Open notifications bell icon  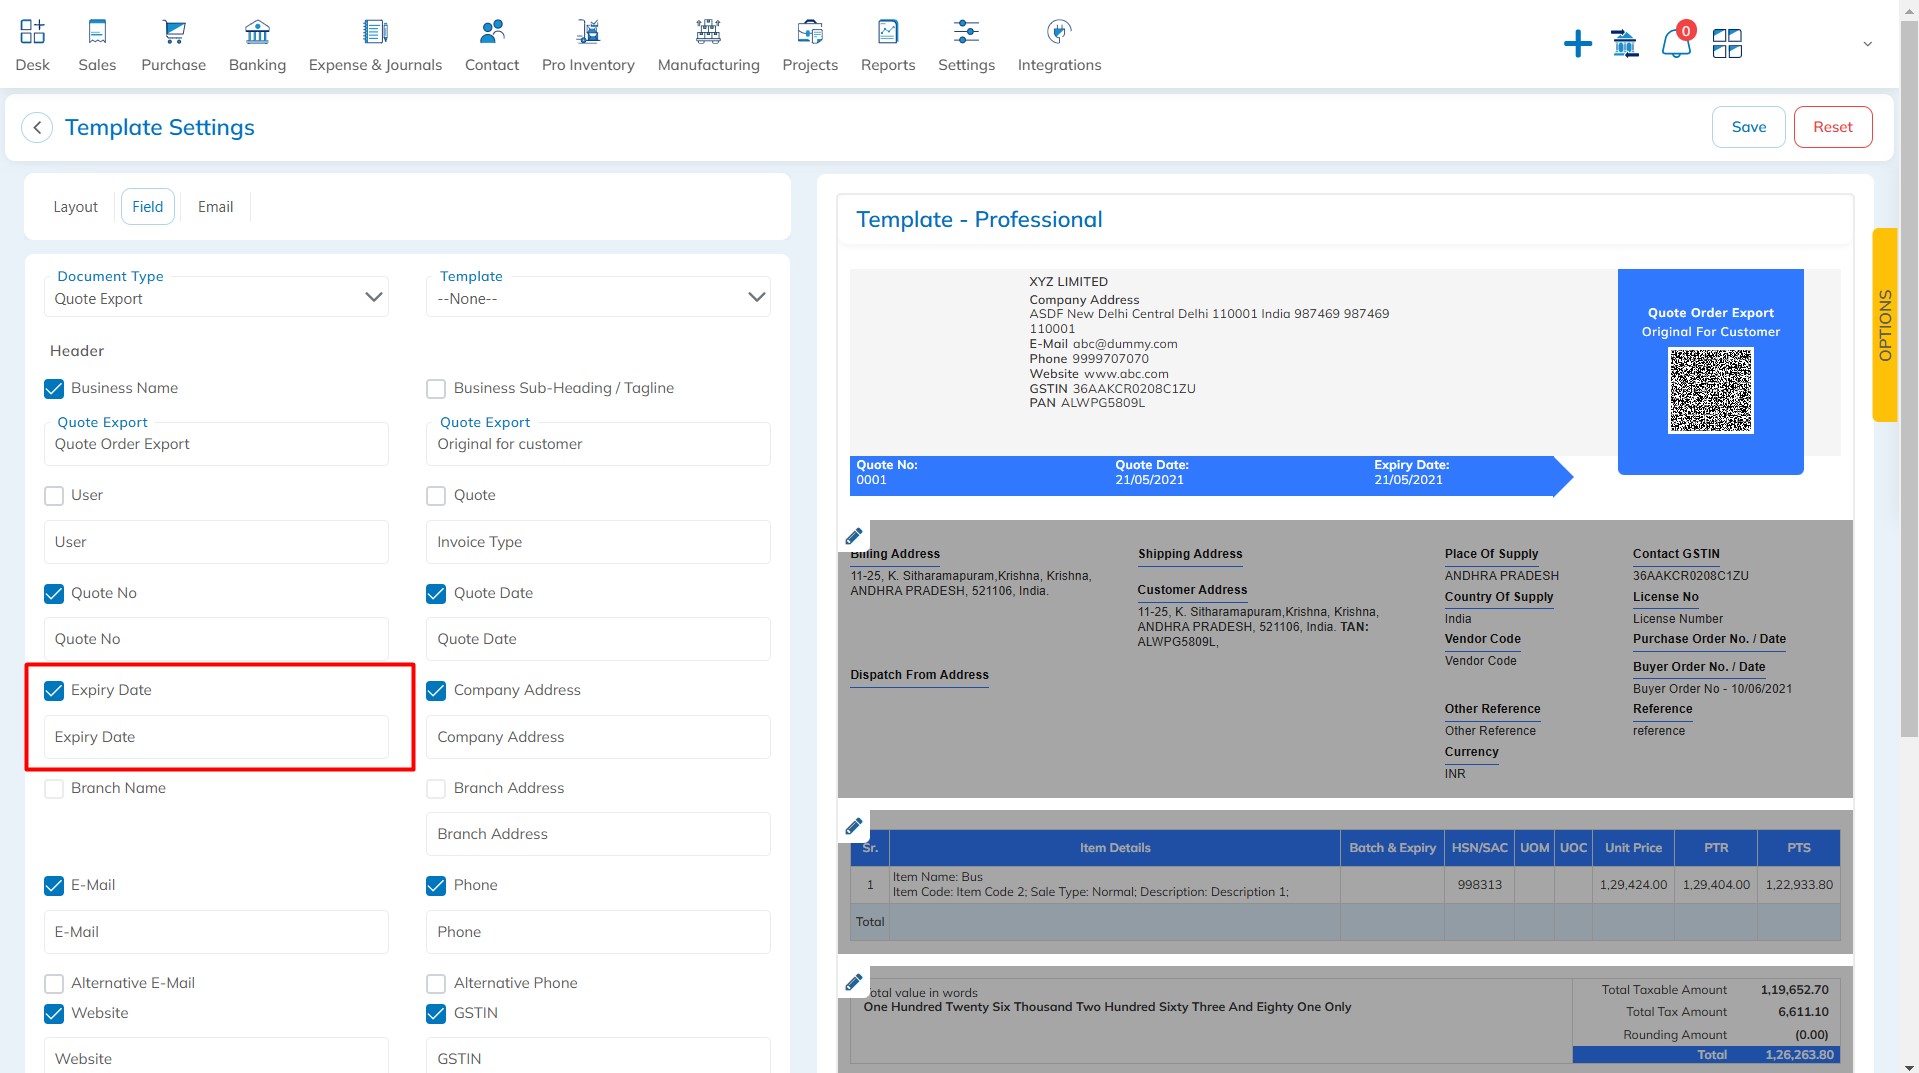[x=1676, y=43]
